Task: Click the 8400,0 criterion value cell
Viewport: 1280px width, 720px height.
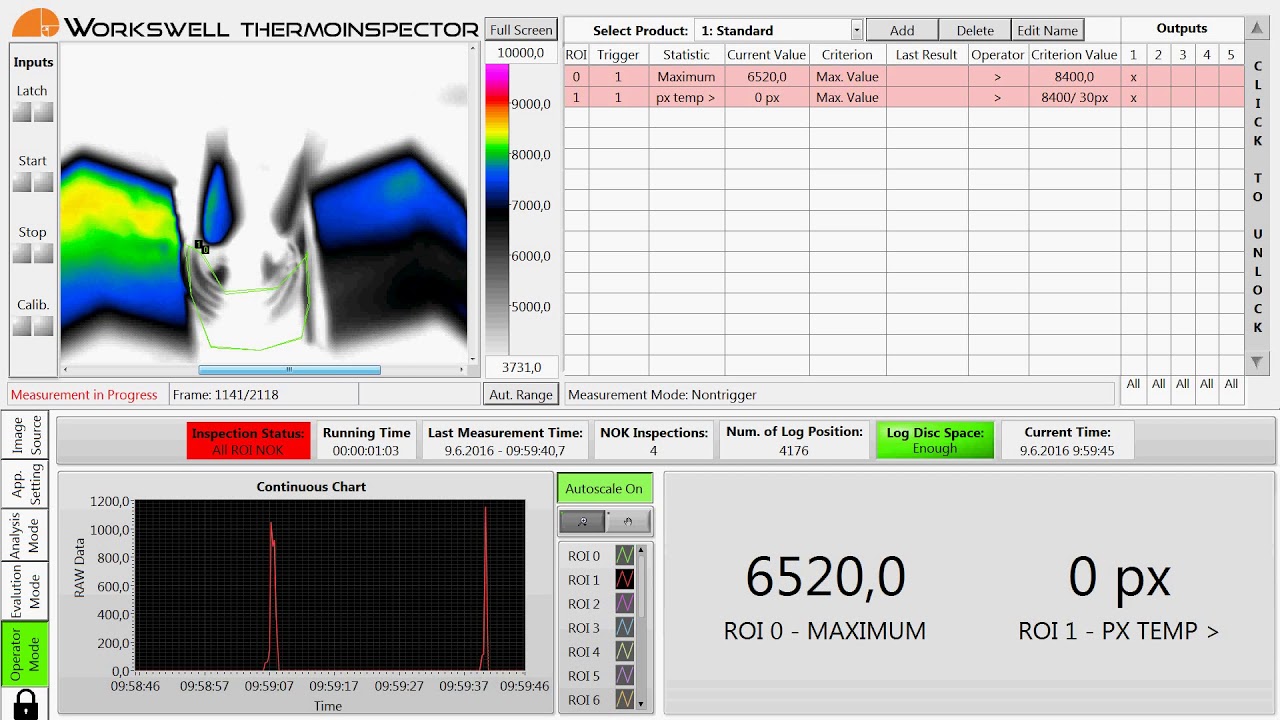Action: pyautogui.click(x=1075, y=77)
